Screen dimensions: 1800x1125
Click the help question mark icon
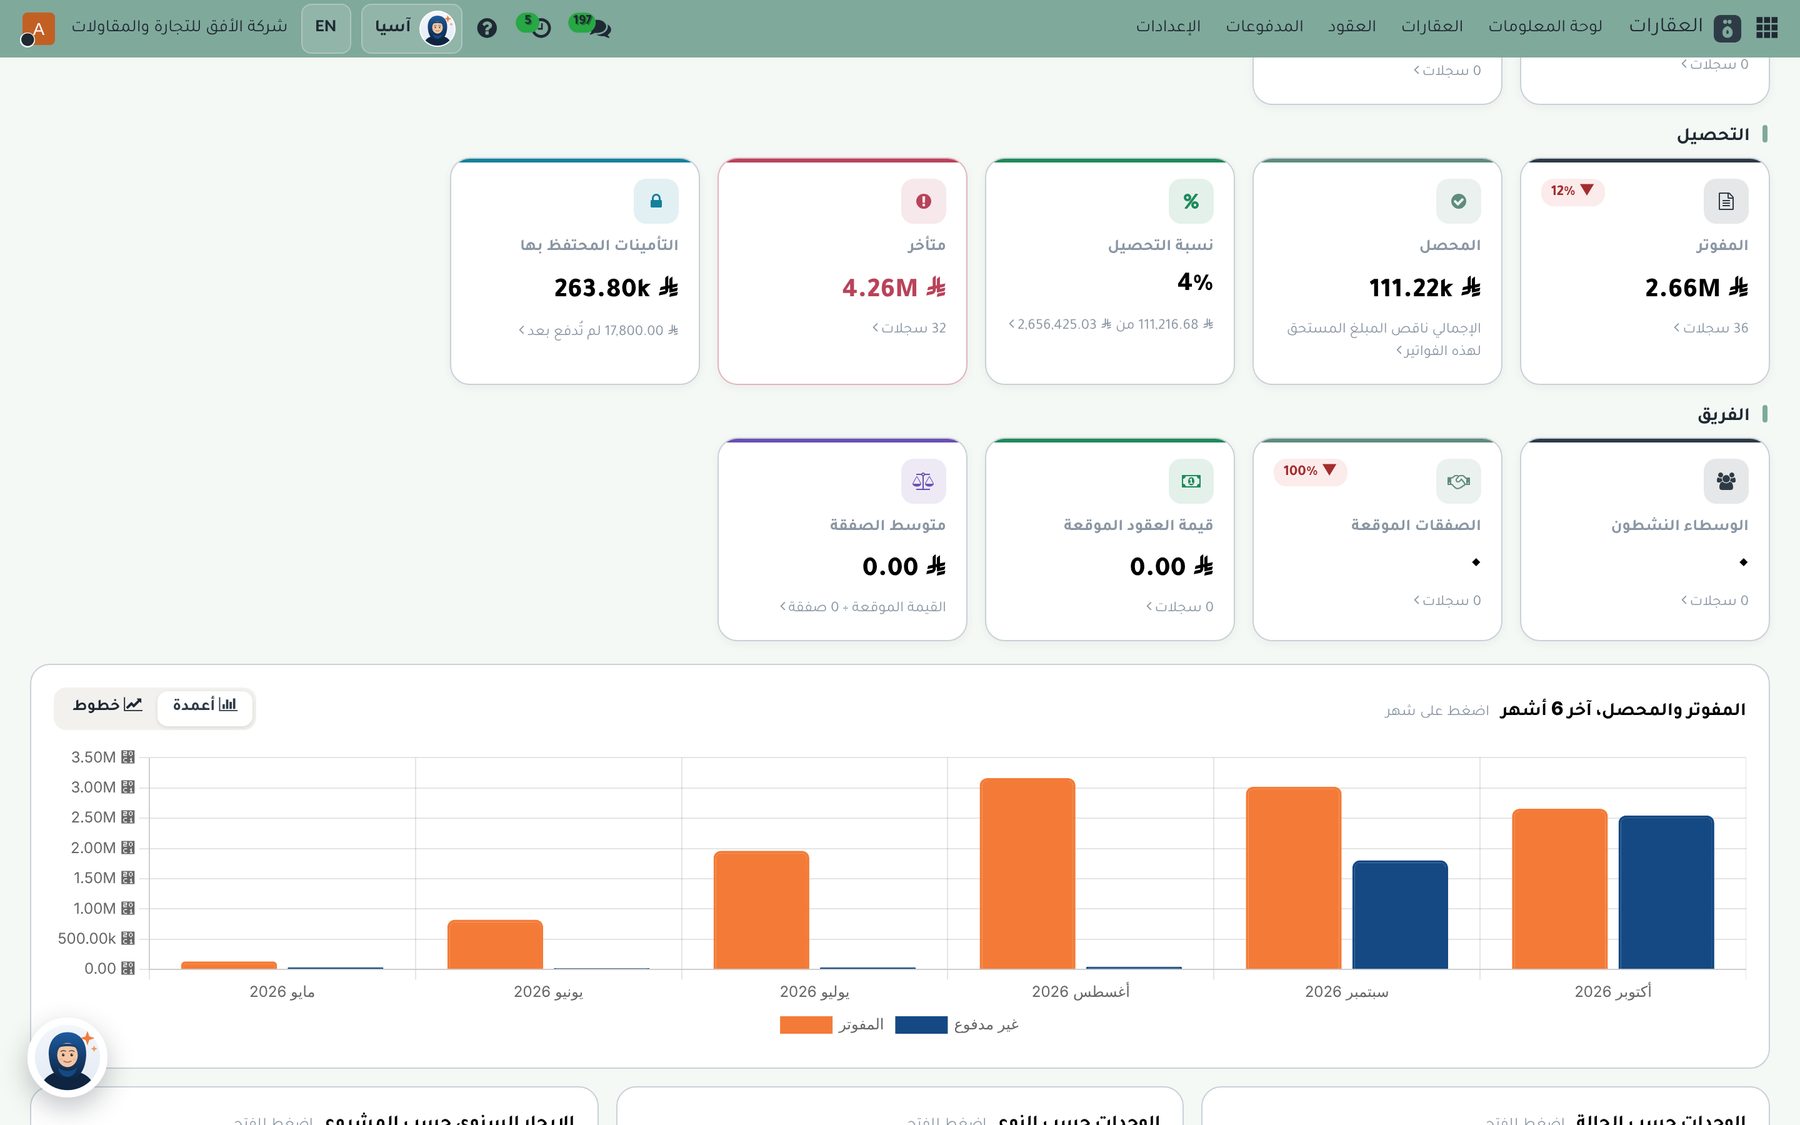pyautogui.click(x=487, y=28)
